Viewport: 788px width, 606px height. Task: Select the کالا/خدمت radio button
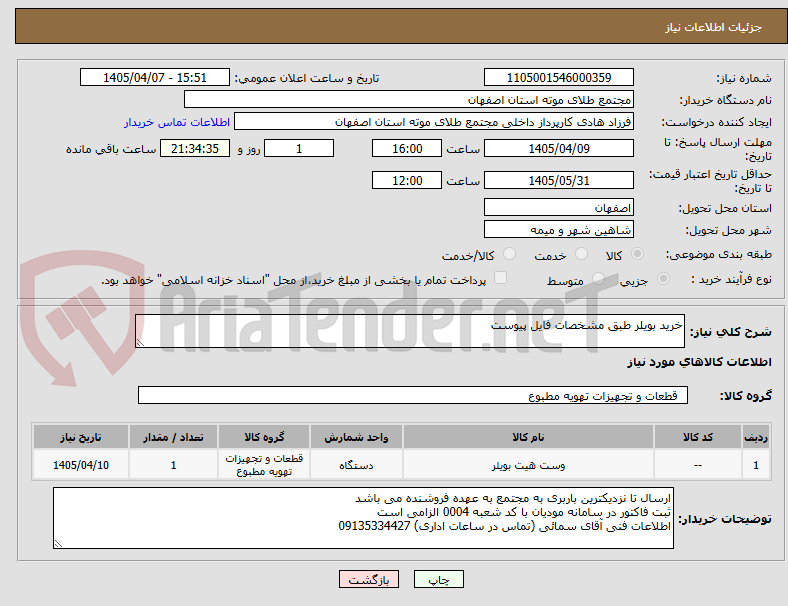pyautogui.click(x=510, y=254)
